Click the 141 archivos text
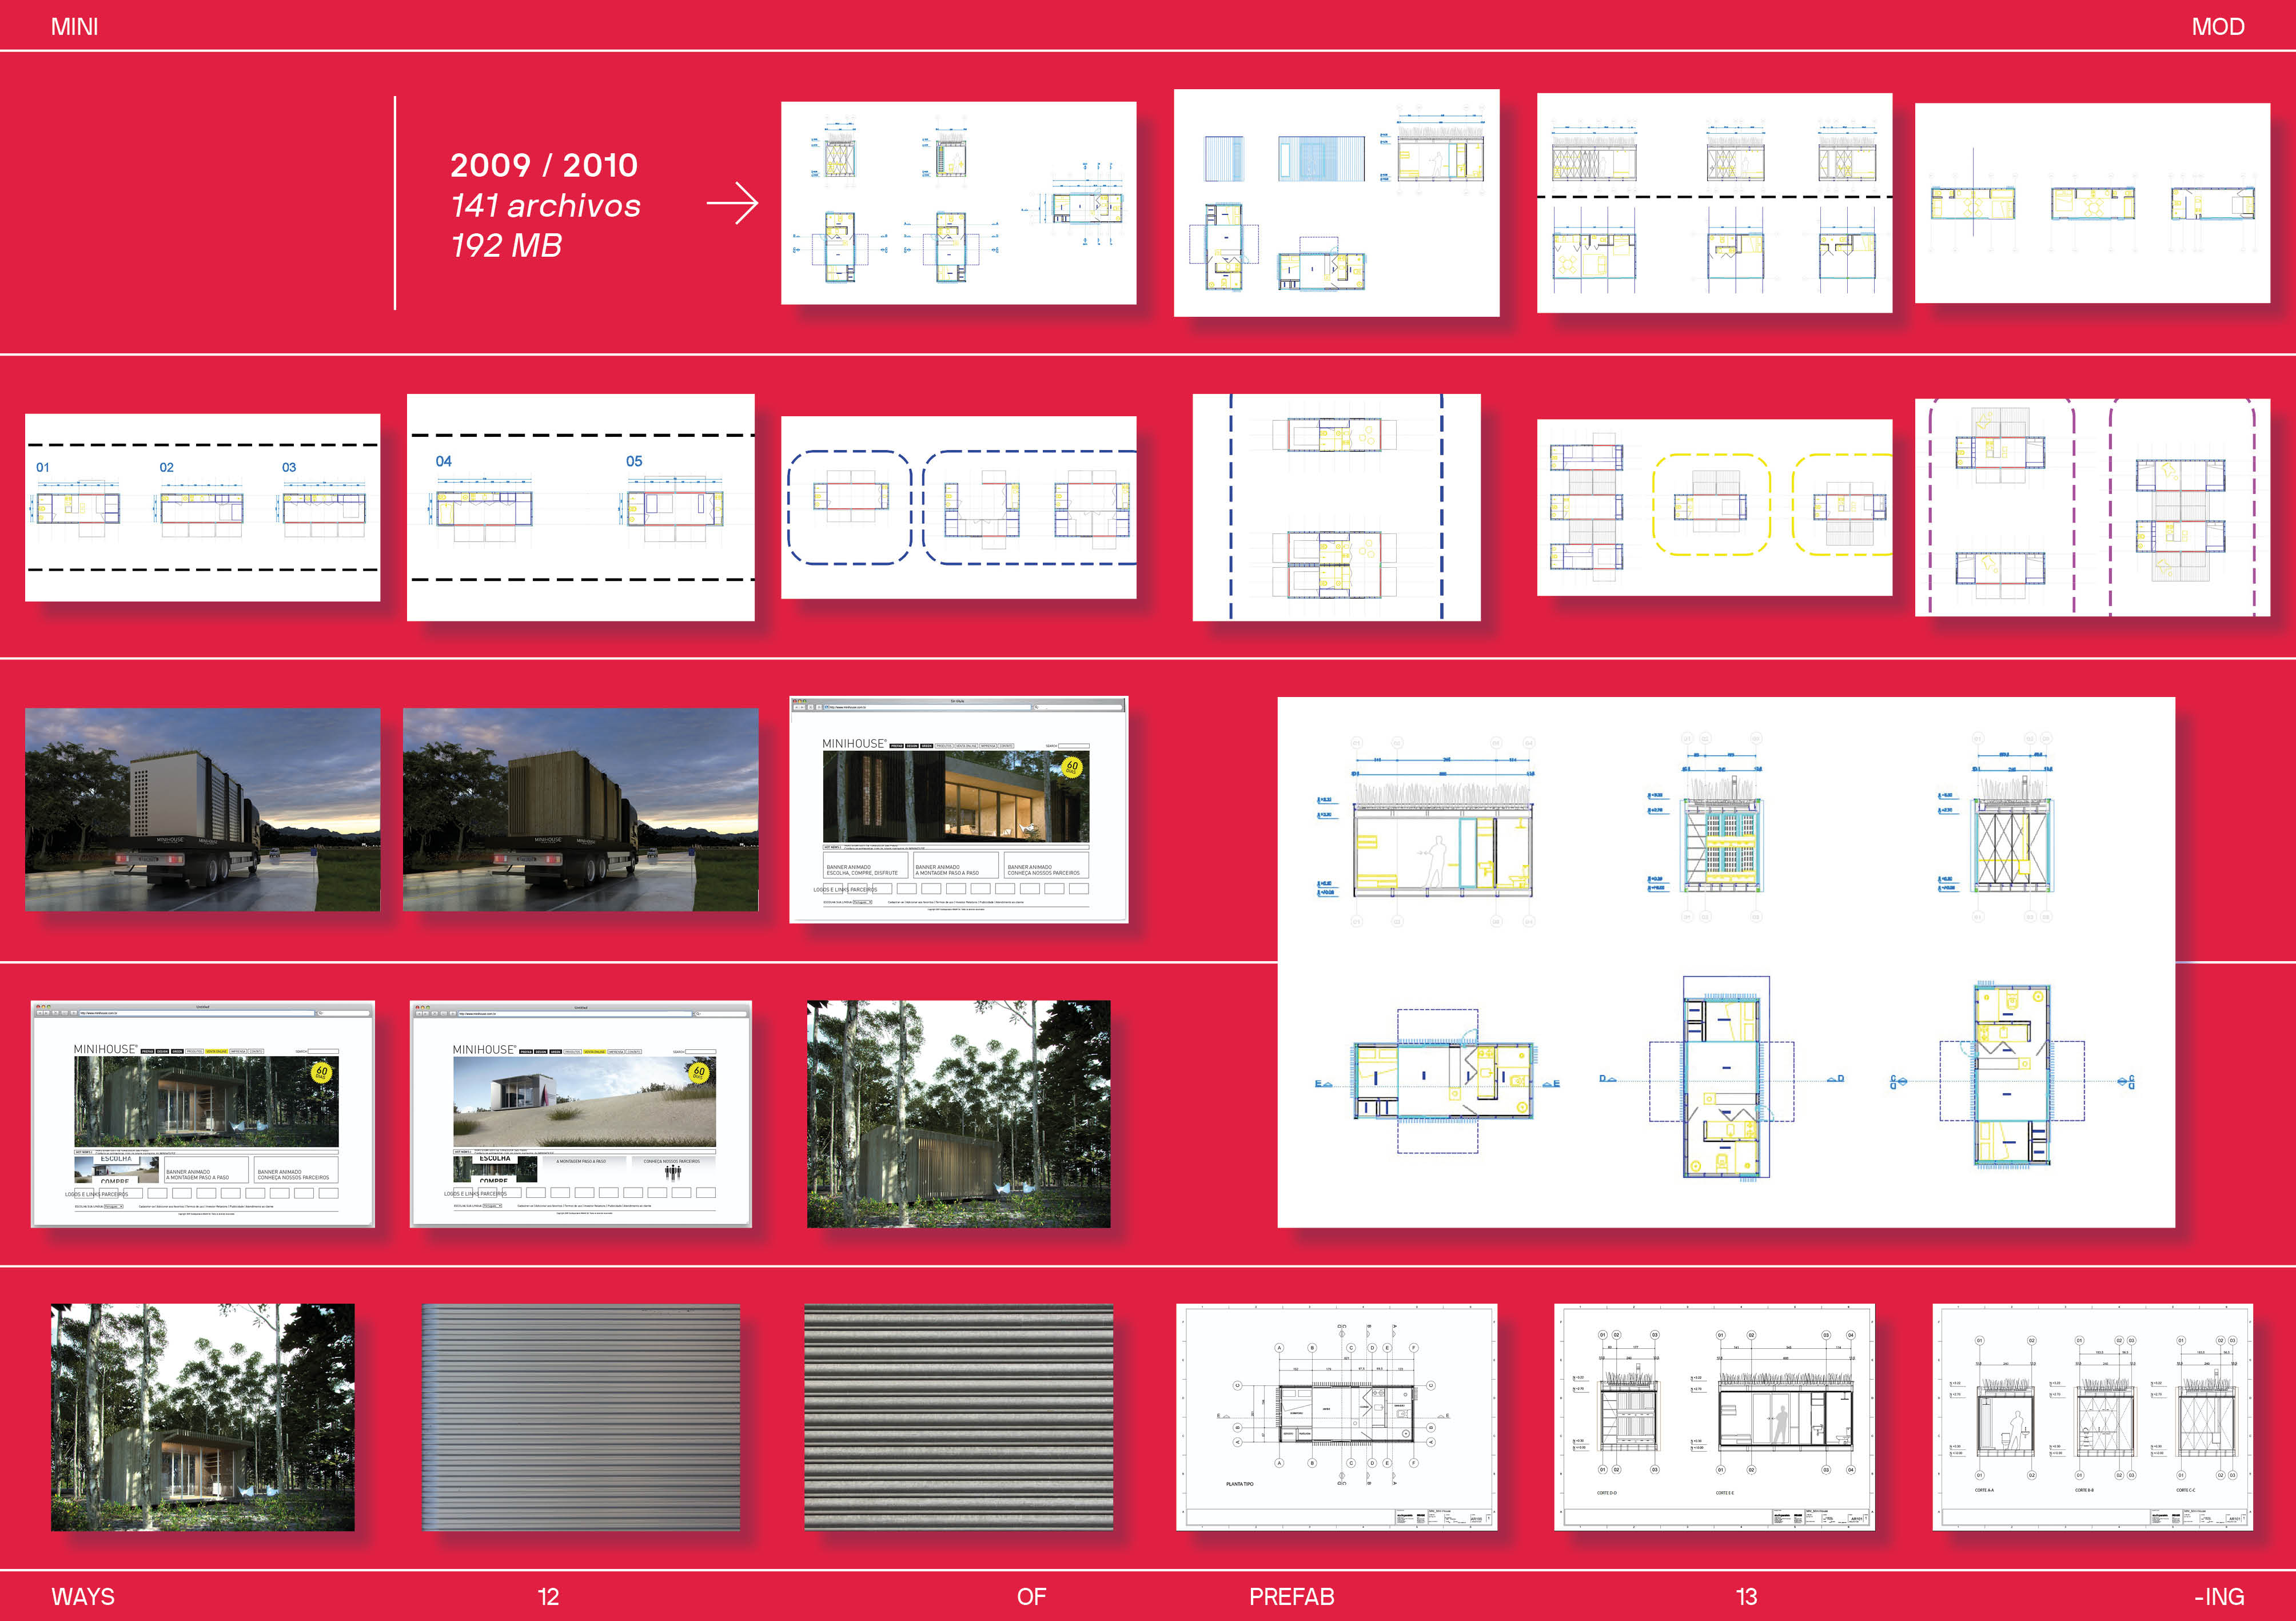2296x1621 pixels. click(x=545, y=206)
